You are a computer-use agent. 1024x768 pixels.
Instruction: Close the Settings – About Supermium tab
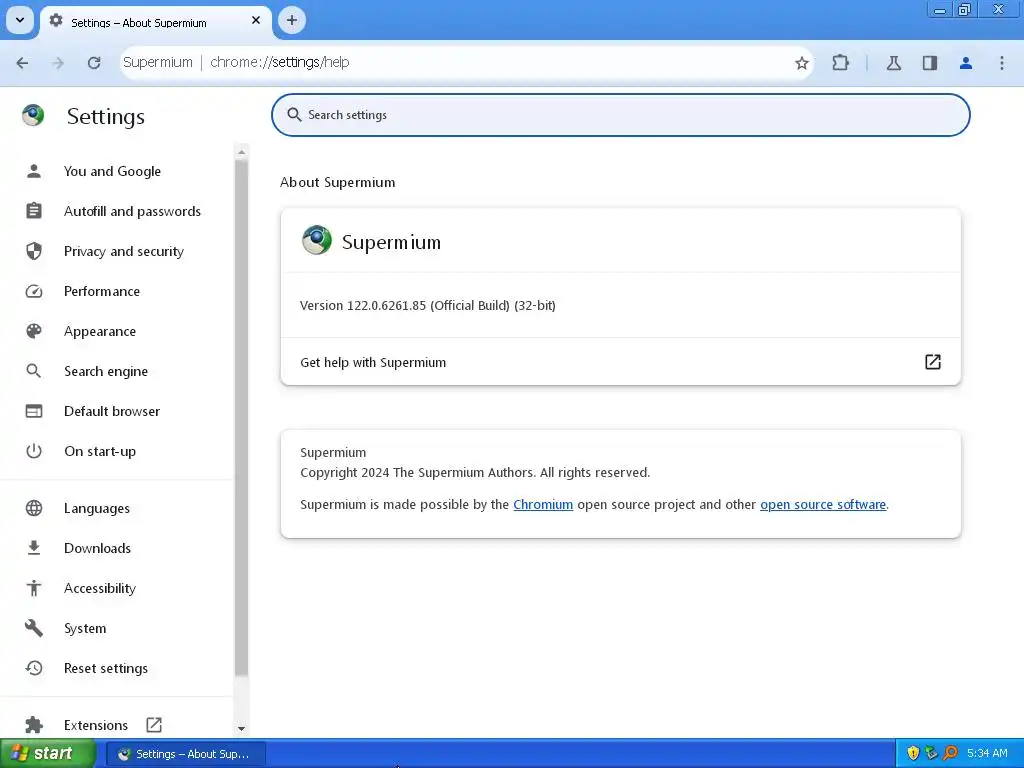(x=256, y=20)
